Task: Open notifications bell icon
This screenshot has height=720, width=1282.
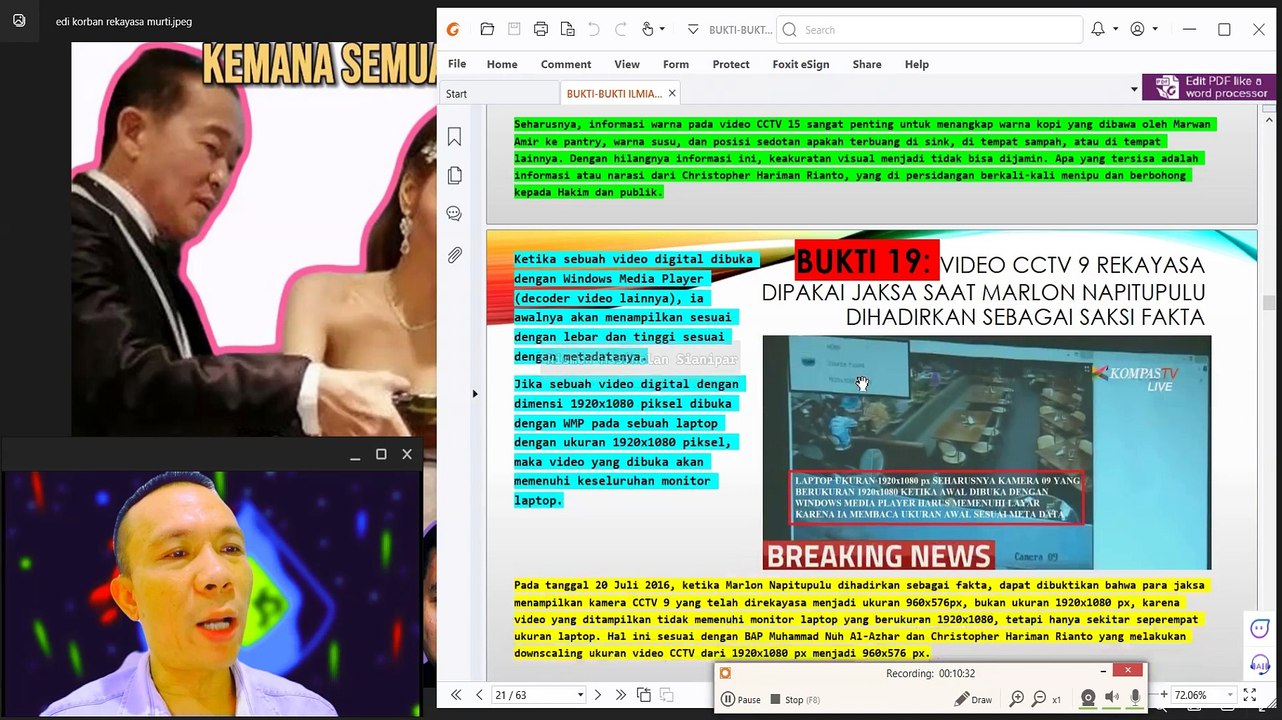Action: coord(1098,29)
